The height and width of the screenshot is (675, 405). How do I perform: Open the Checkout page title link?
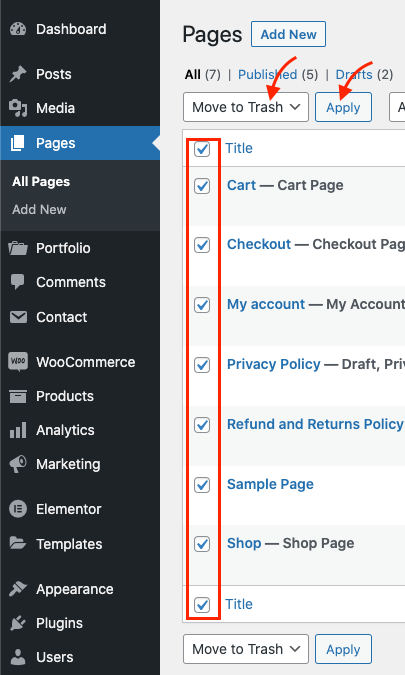[x=259, y=244]
